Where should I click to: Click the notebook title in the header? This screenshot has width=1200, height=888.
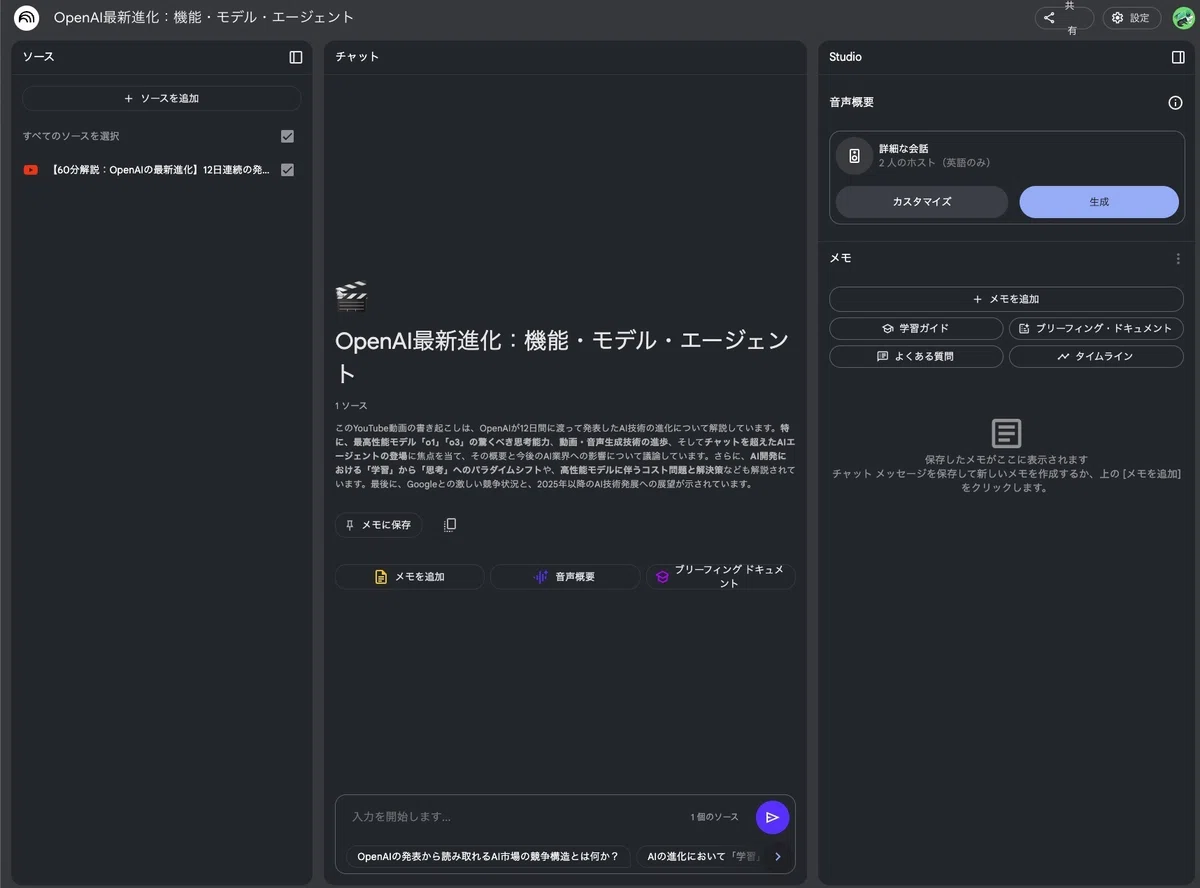[x=204, y=18]
